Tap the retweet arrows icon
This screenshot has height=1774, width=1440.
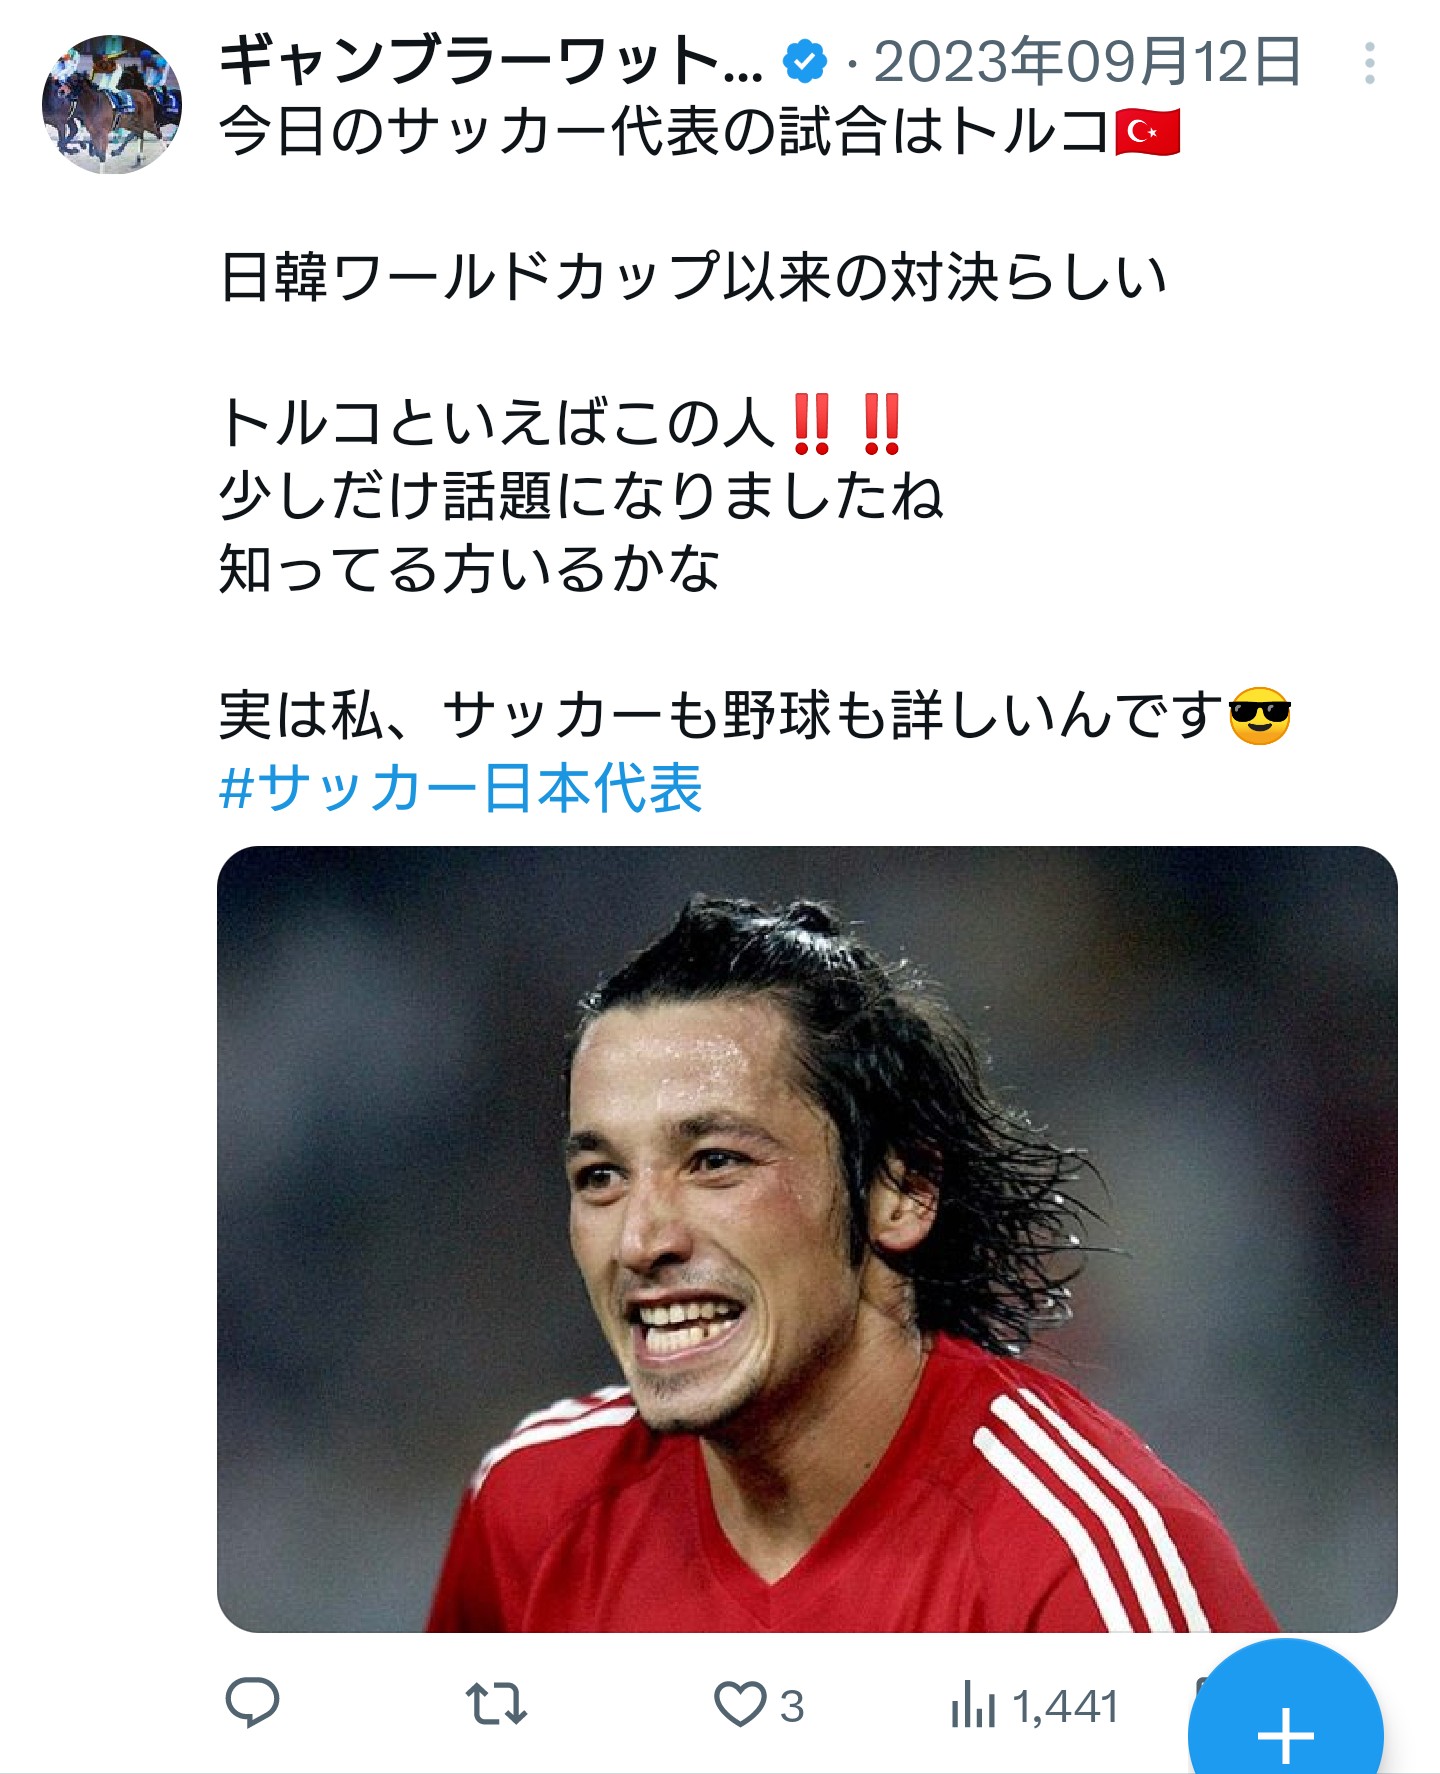[496, 1703]
